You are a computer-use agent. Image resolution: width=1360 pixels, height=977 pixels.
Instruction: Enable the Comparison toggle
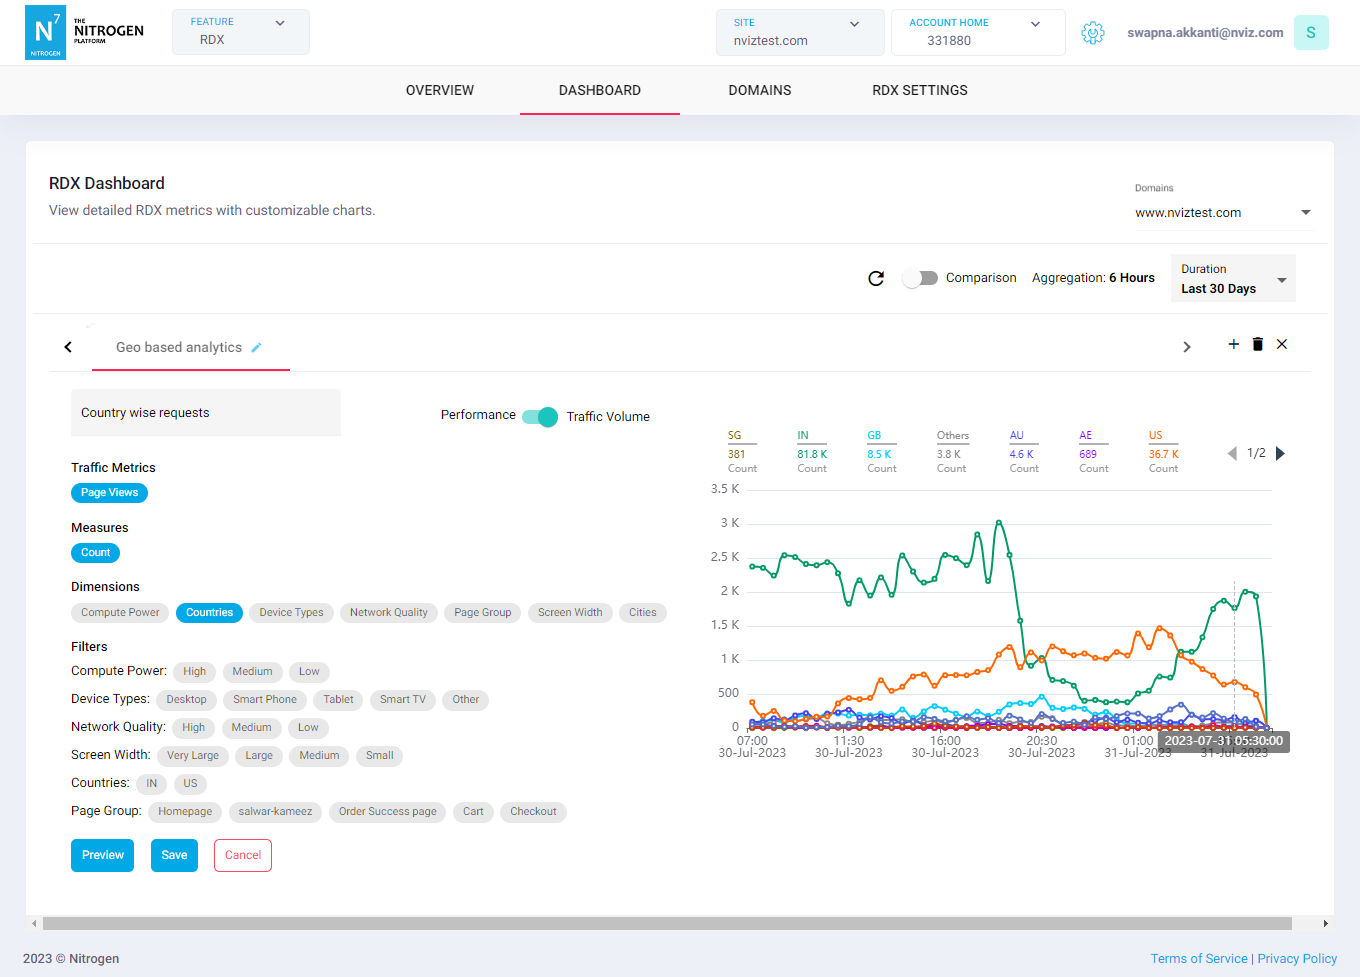920,278
